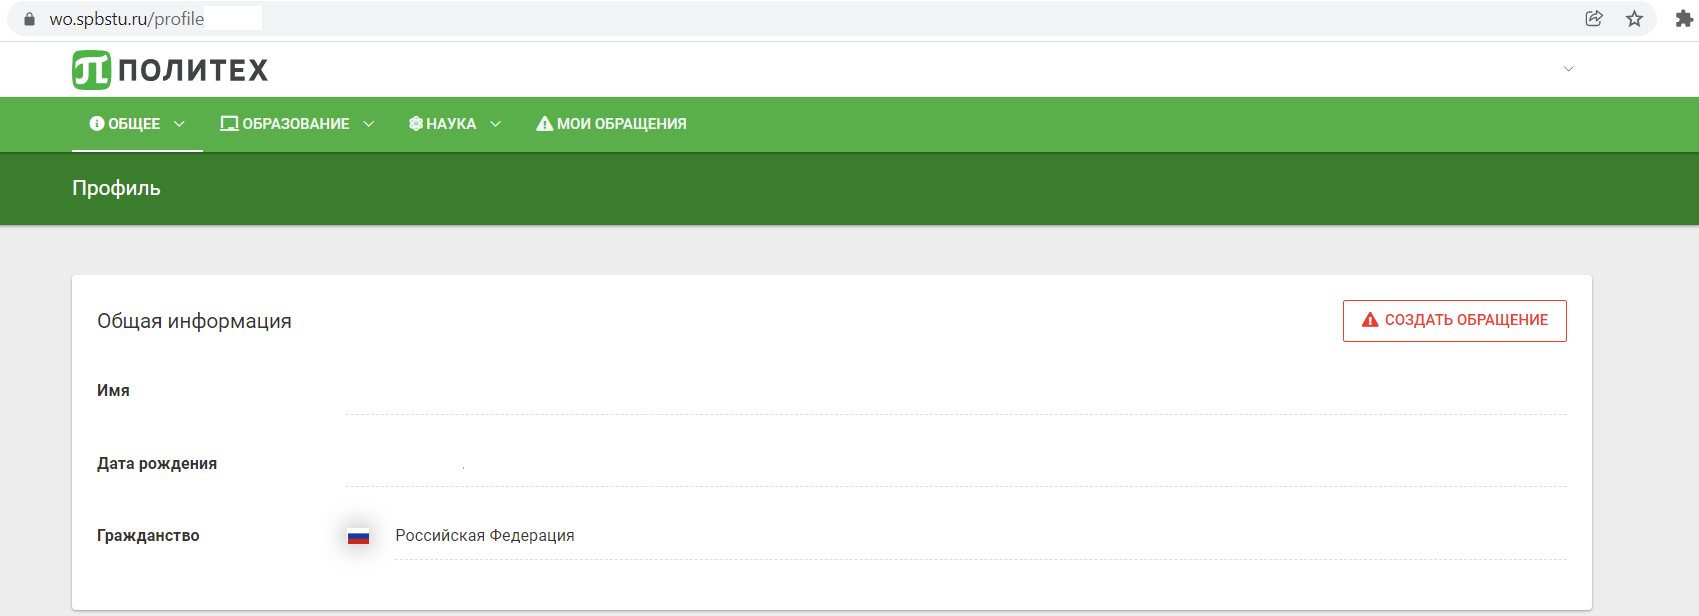Click the laptop icon beside ОБРАЗОВАНИЕ
This screenshot has height=616, width=1699.
(229, 124)
